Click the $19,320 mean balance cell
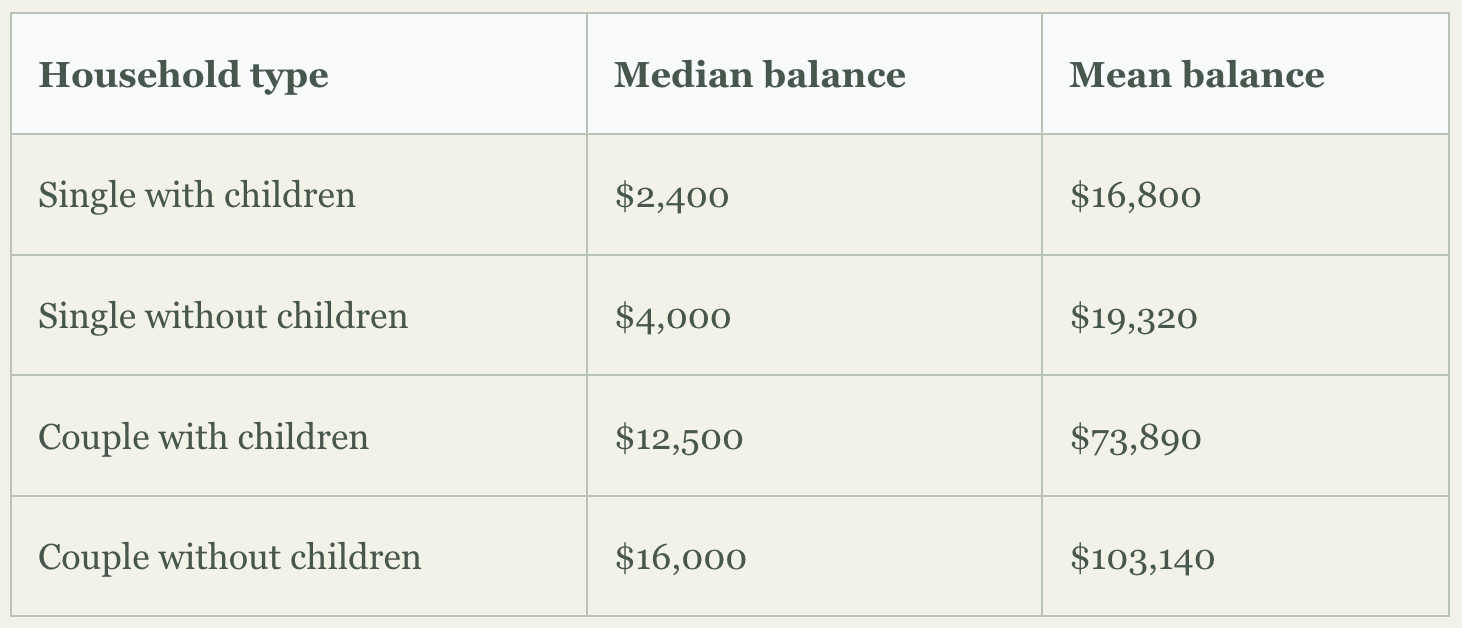This screenshot has width=1462, height=628. pos(1245,316)
